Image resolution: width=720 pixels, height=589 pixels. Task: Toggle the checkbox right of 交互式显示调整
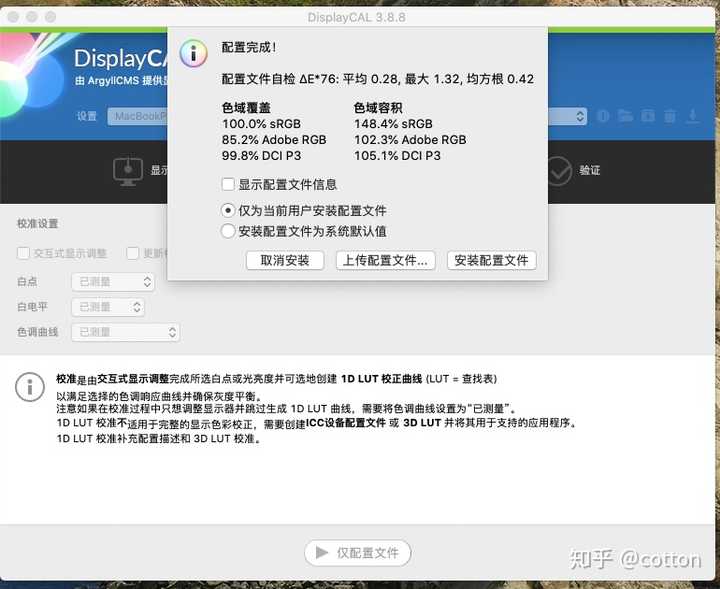coord(133,253)
